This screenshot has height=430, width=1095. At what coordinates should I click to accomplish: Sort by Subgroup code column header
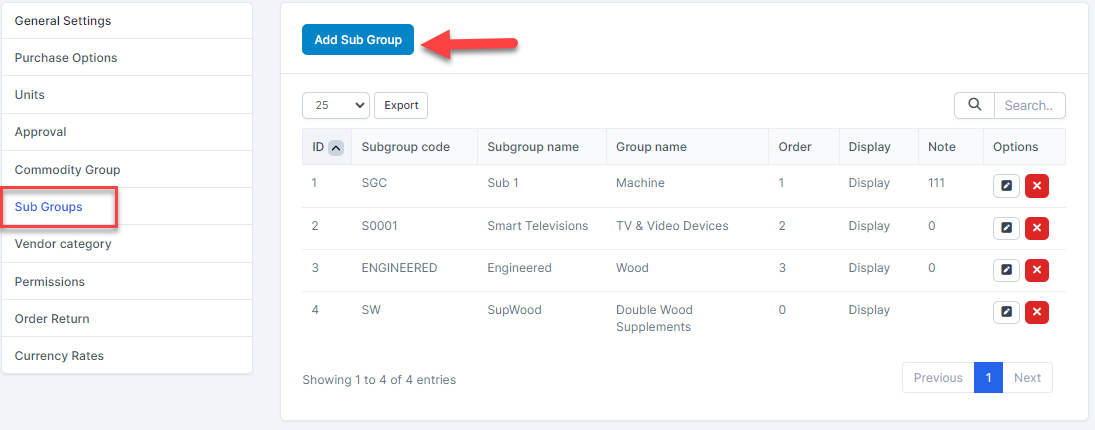click(405, 147)
